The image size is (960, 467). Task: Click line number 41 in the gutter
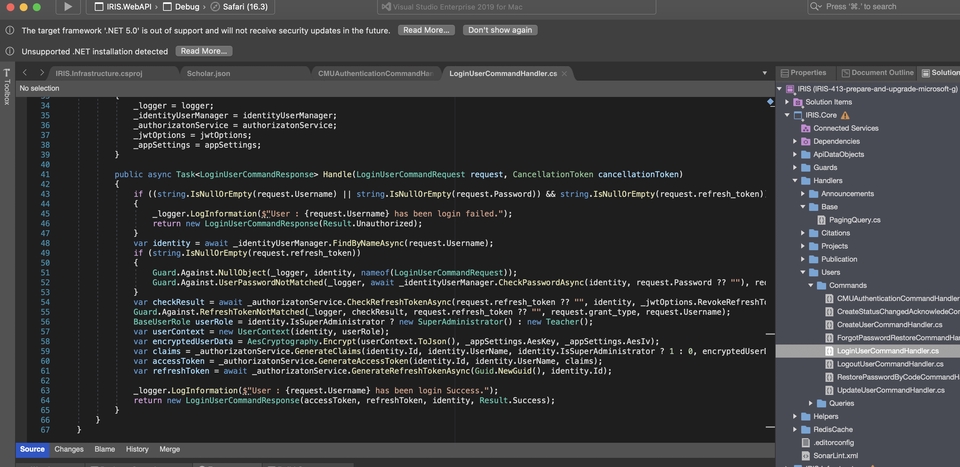44,174
